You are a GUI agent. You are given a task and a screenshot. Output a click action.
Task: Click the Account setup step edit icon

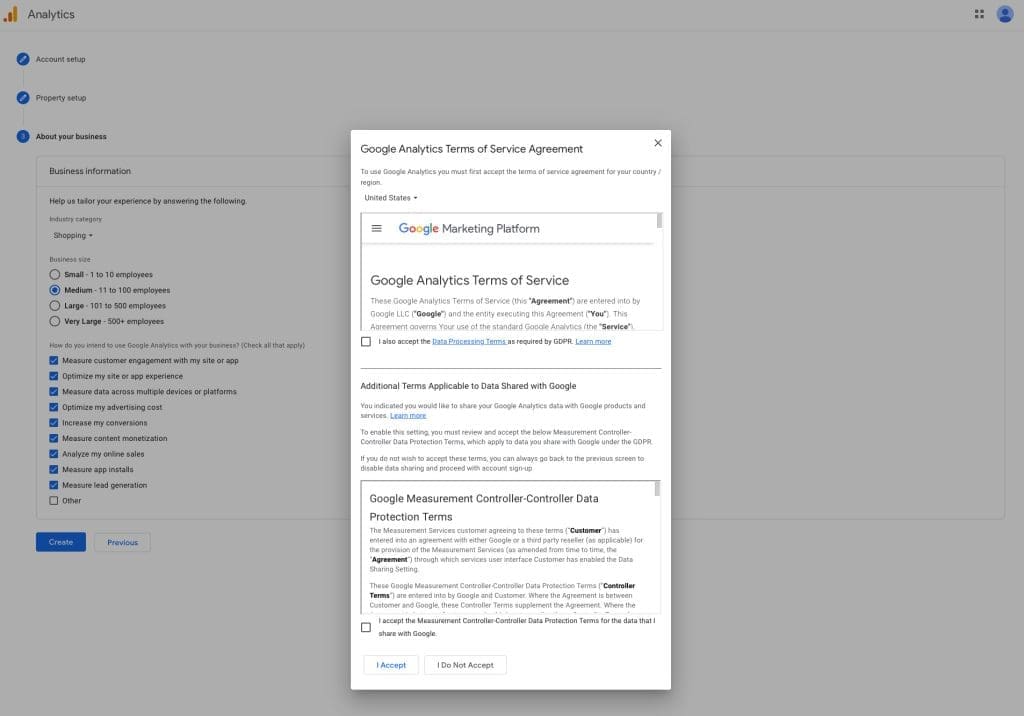click(x=23, y=59)
